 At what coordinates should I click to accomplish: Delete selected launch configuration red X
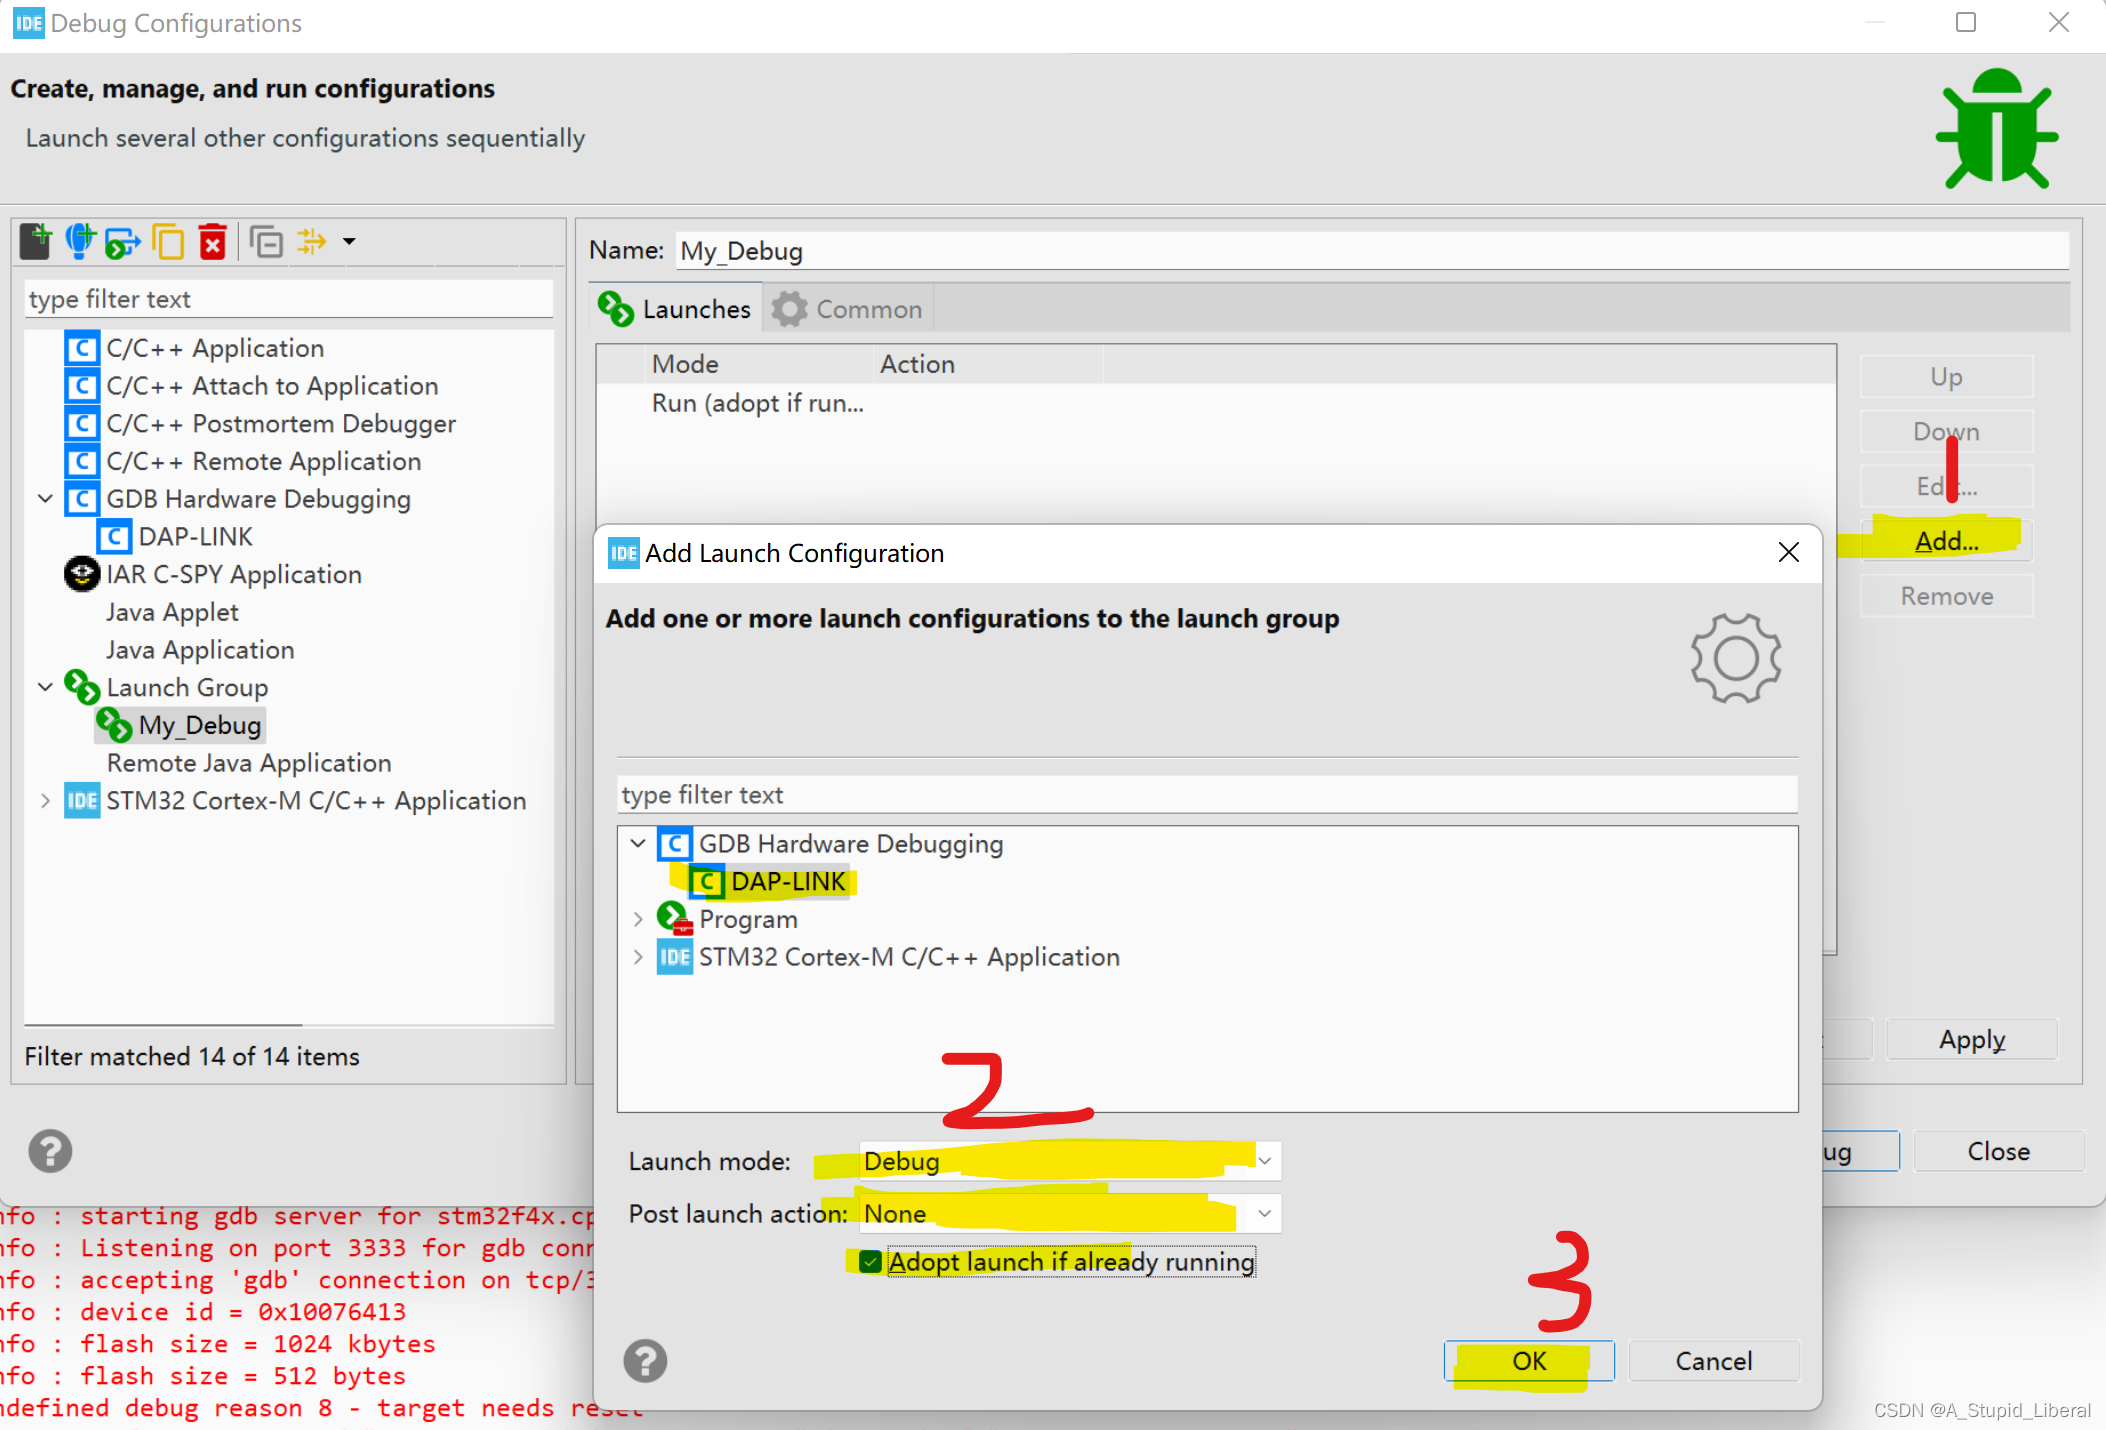point(213,242)
